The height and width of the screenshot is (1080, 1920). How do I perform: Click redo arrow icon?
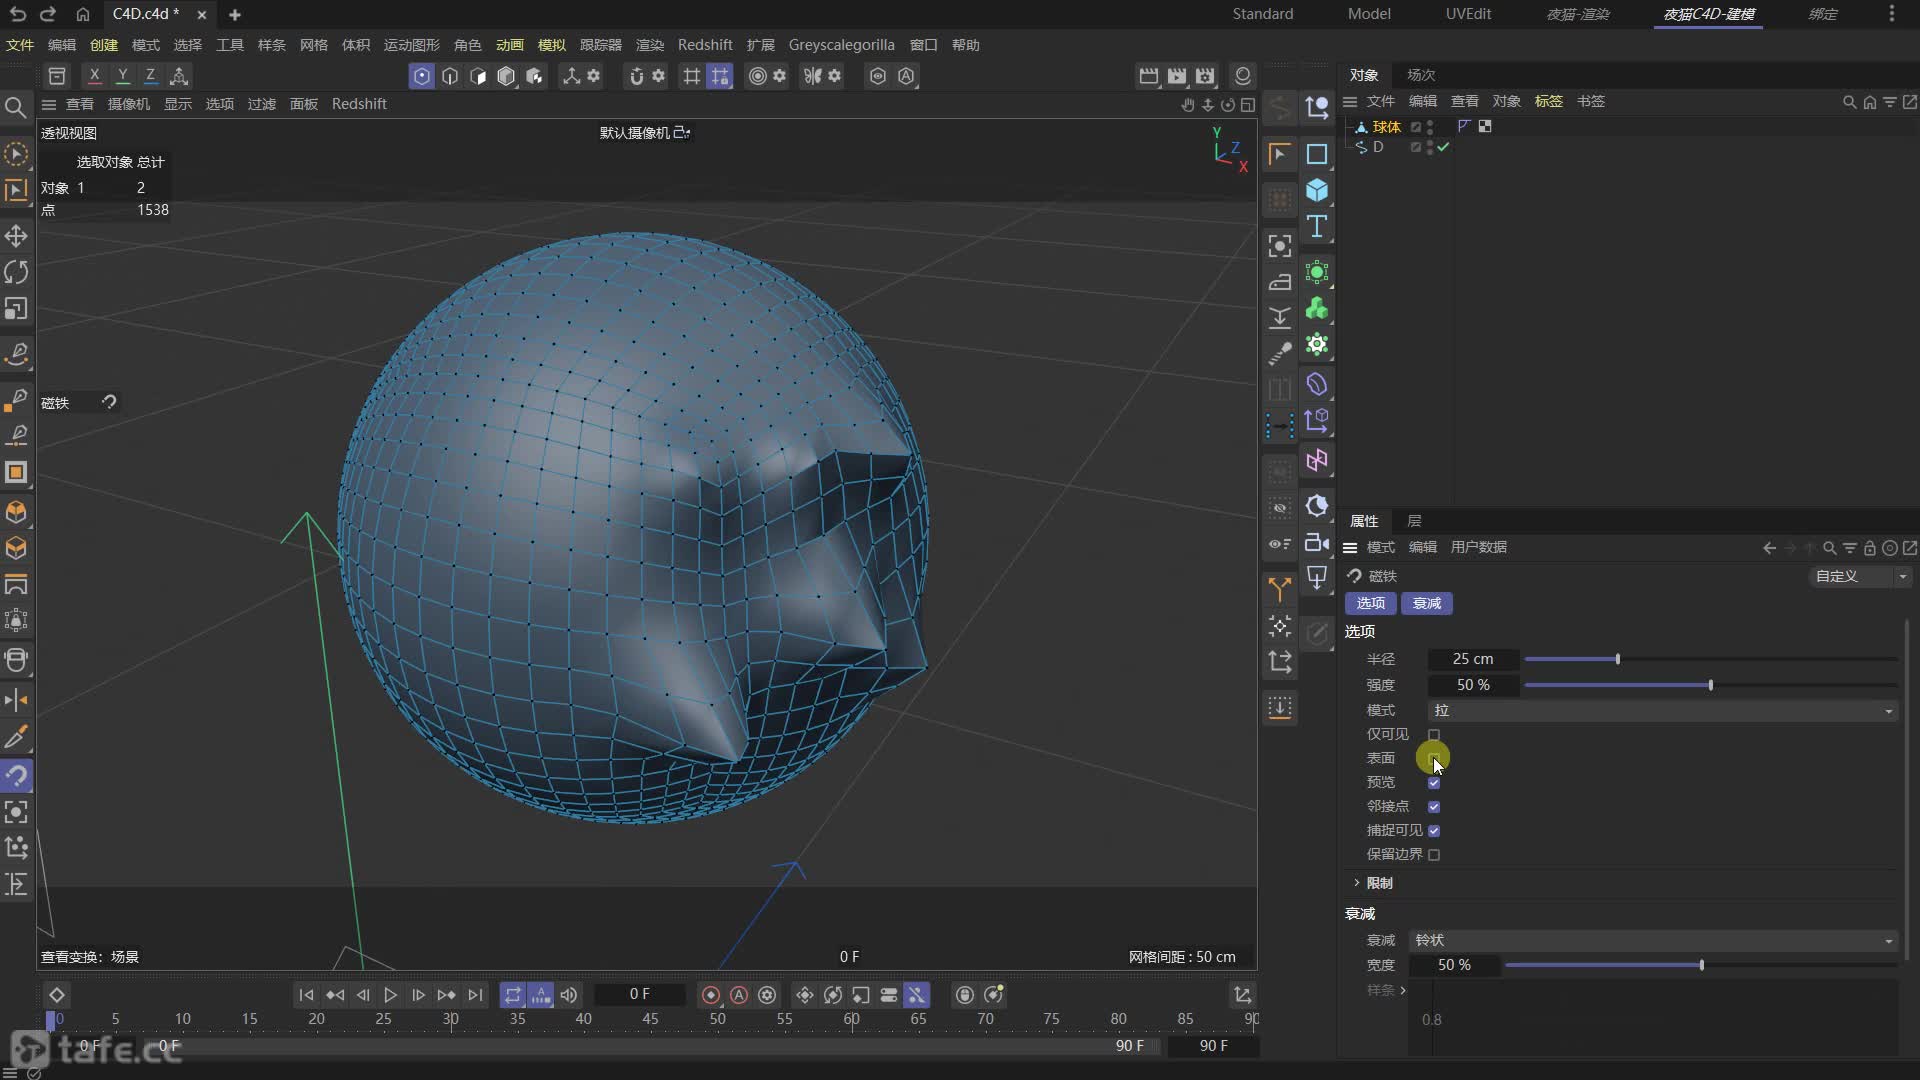click(x=48, y=14)
